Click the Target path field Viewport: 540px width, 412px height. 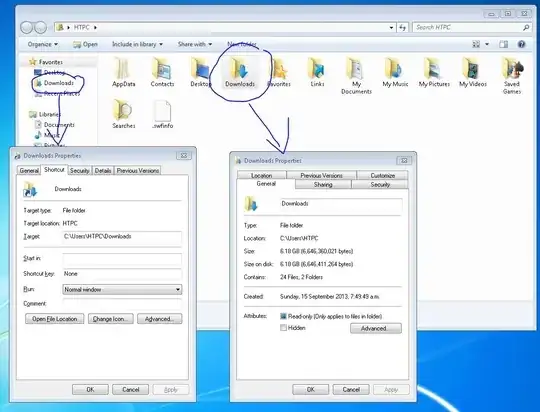pyautogui.click(x=122, y=237)
